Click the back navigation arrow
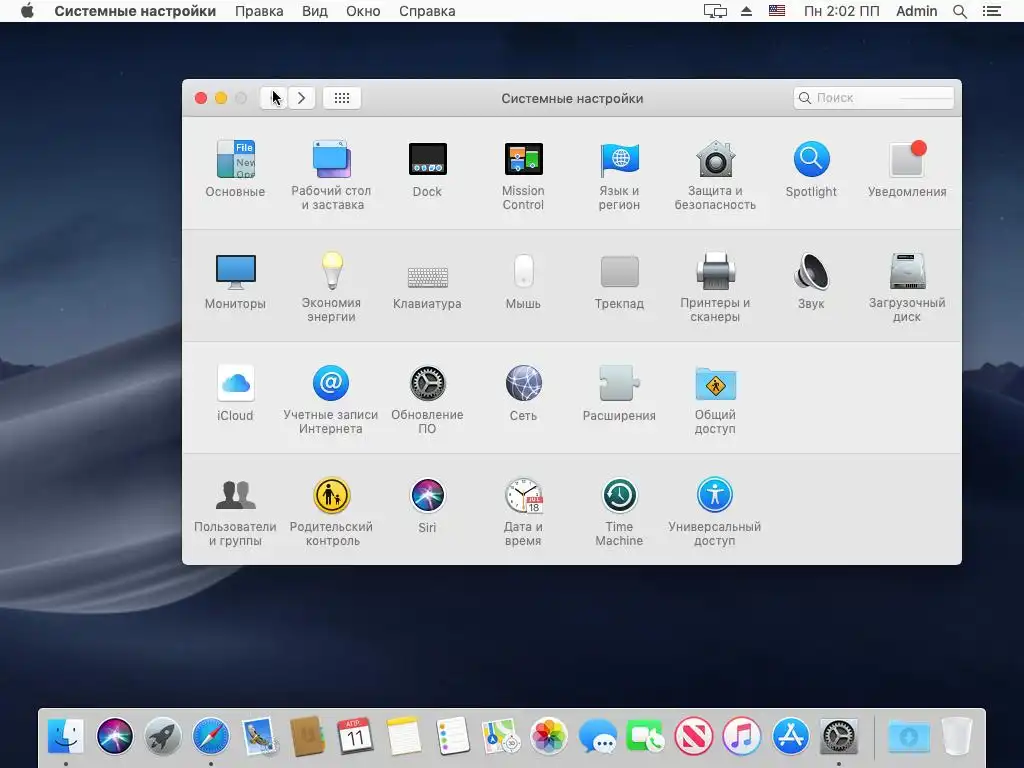This screenshot has height=768, width=1024. tap(274, 98)
